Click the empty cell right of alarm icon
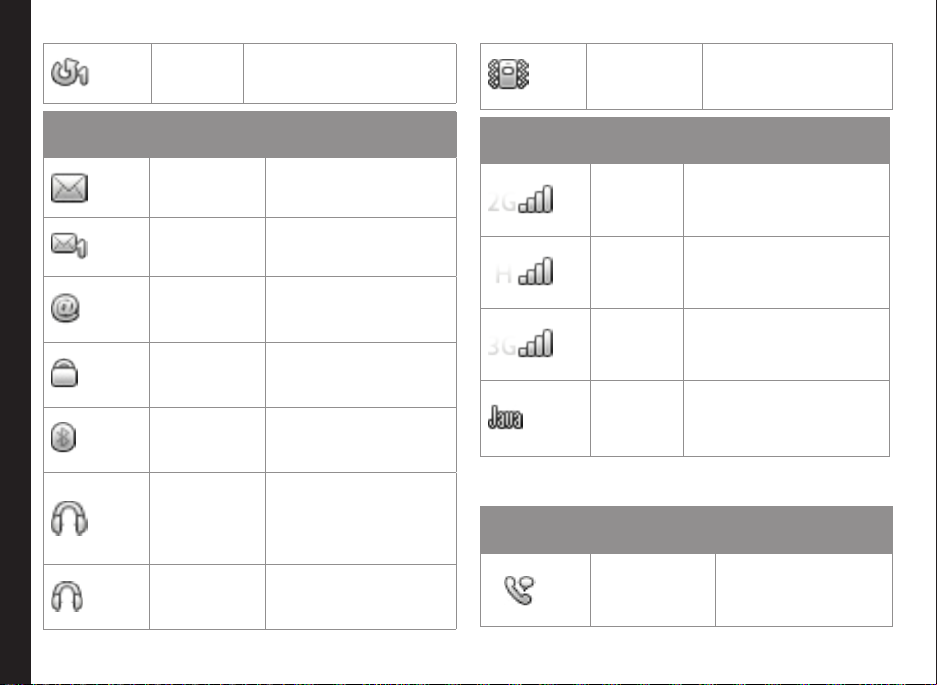This screenshot has height=685, width=937. coord(197,74)
